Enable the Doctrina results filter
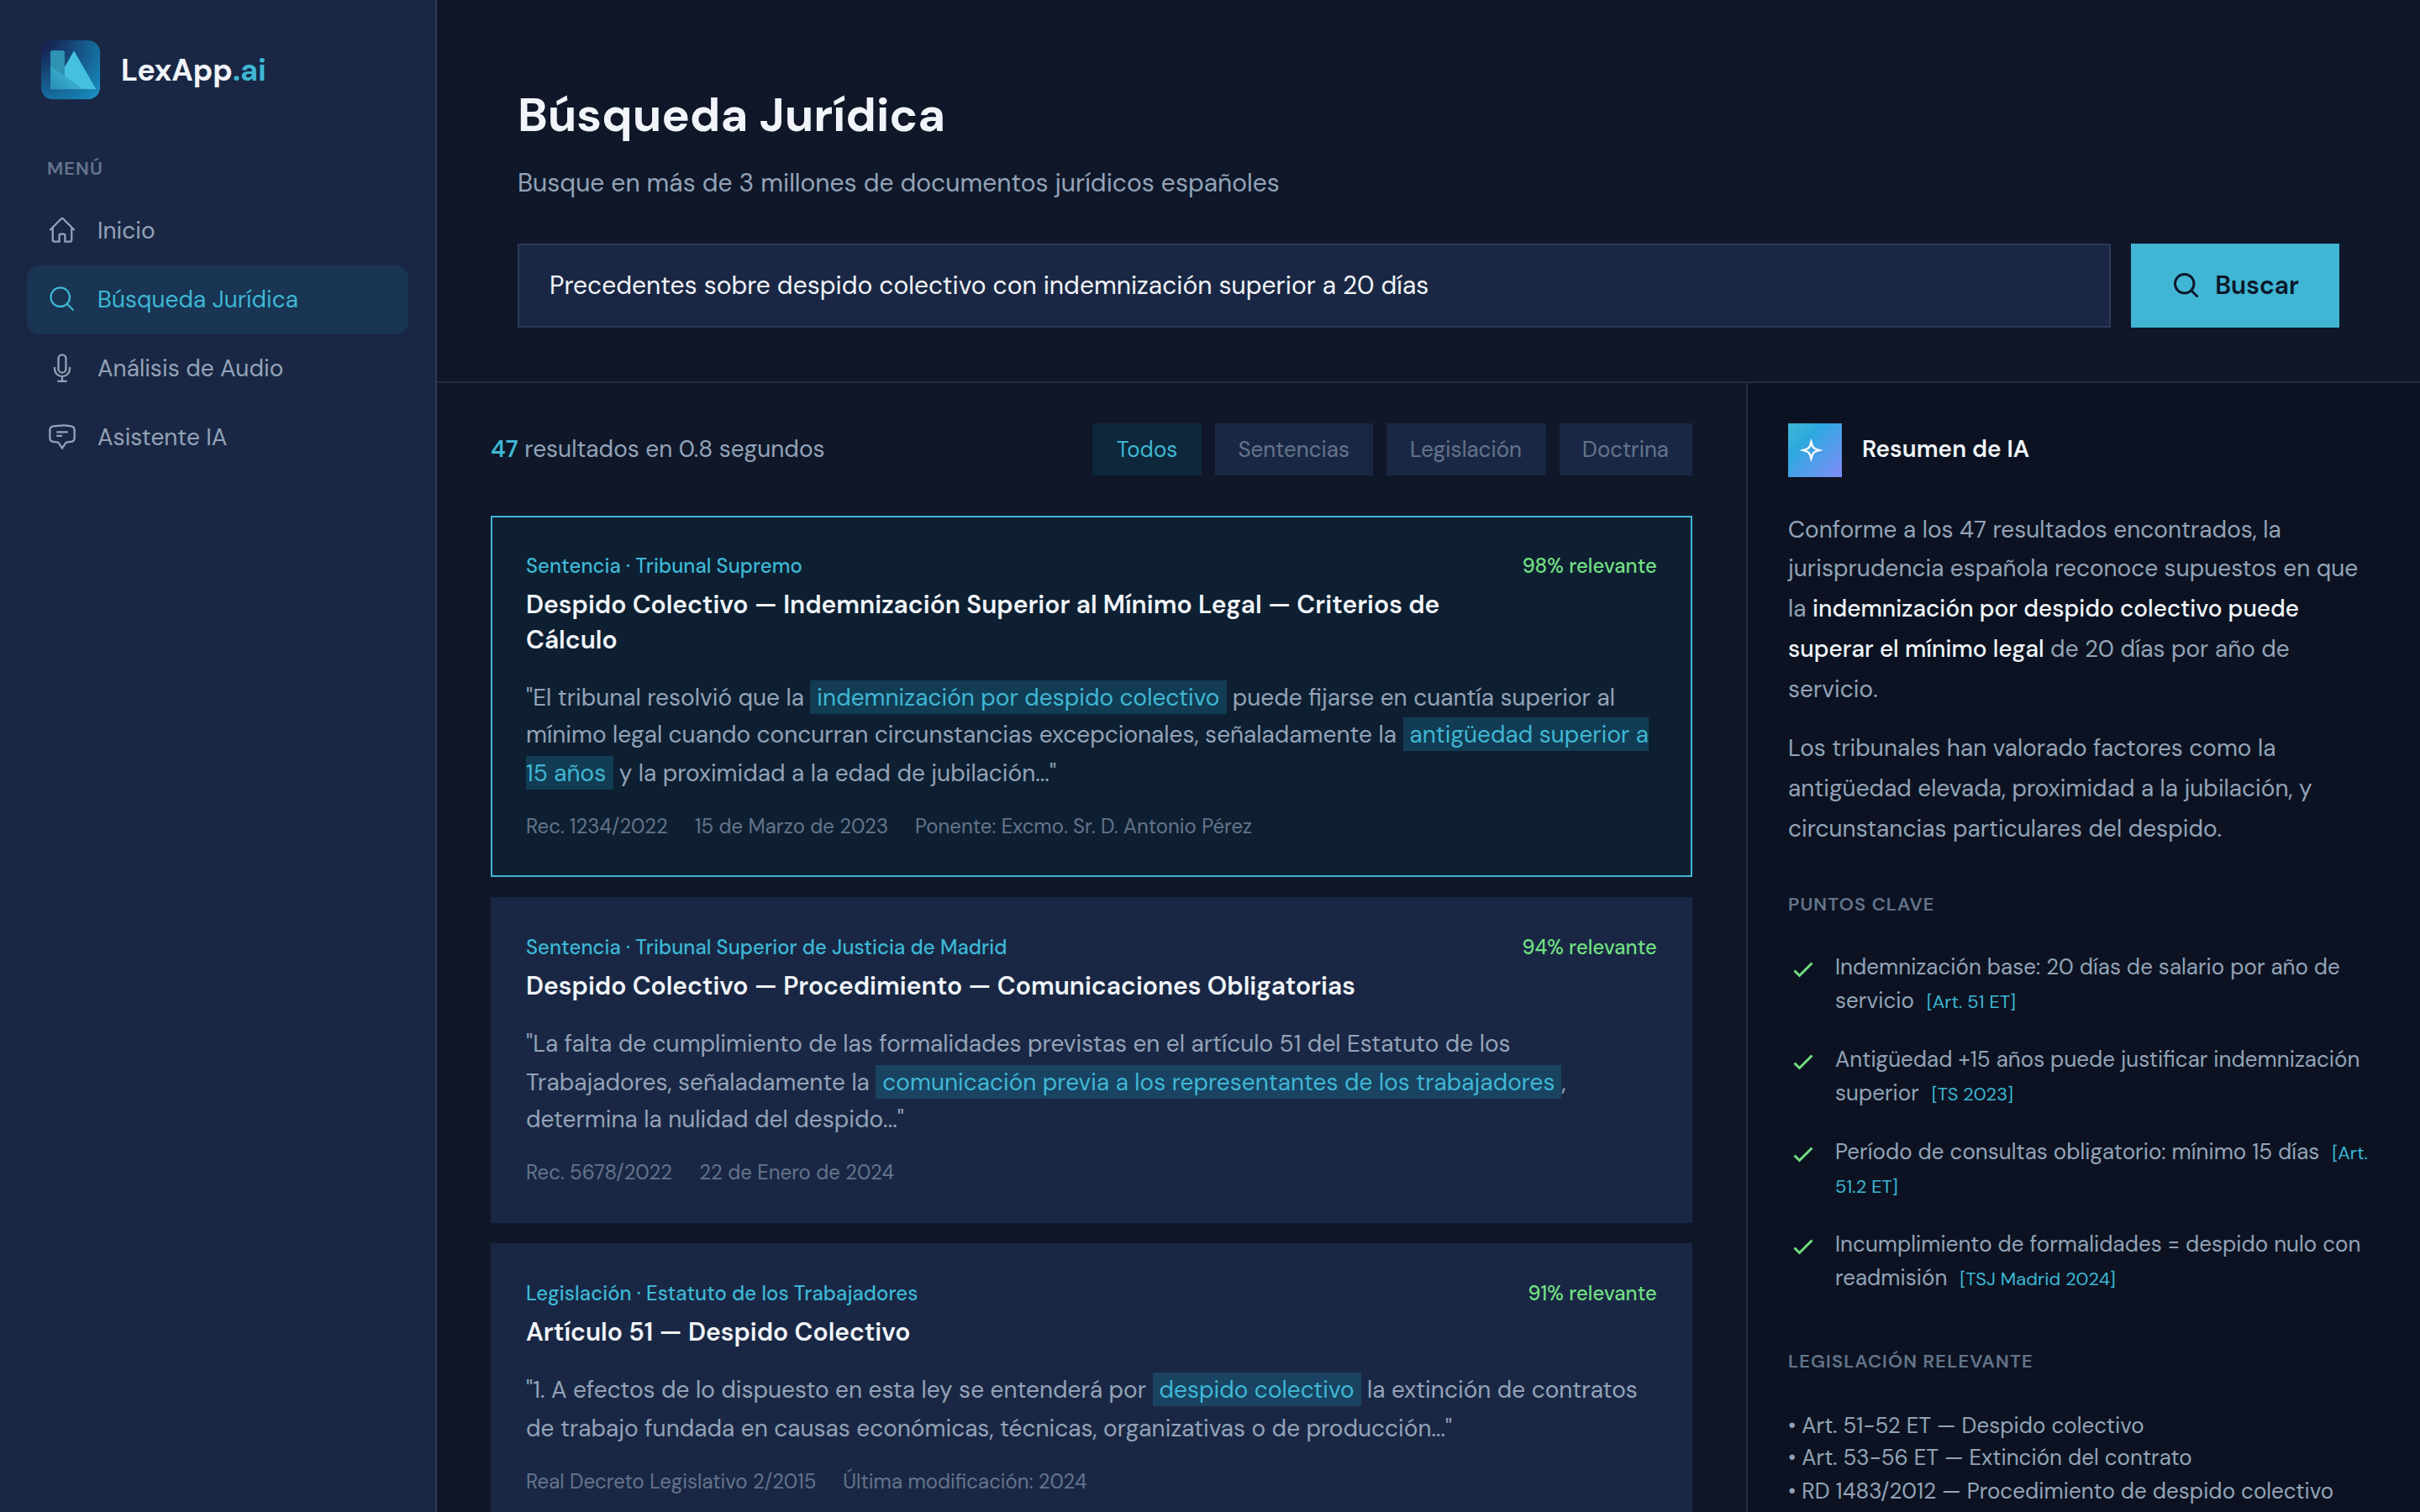Screen dimensions: 2420x1512 point(1625,449)
